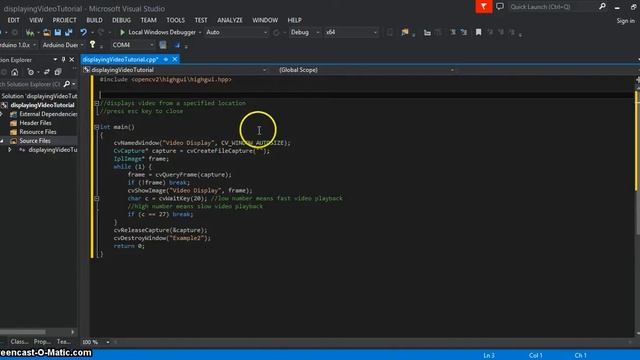Click the uncomment lines icon
The image size is (640, 360).
pos(464,32)
